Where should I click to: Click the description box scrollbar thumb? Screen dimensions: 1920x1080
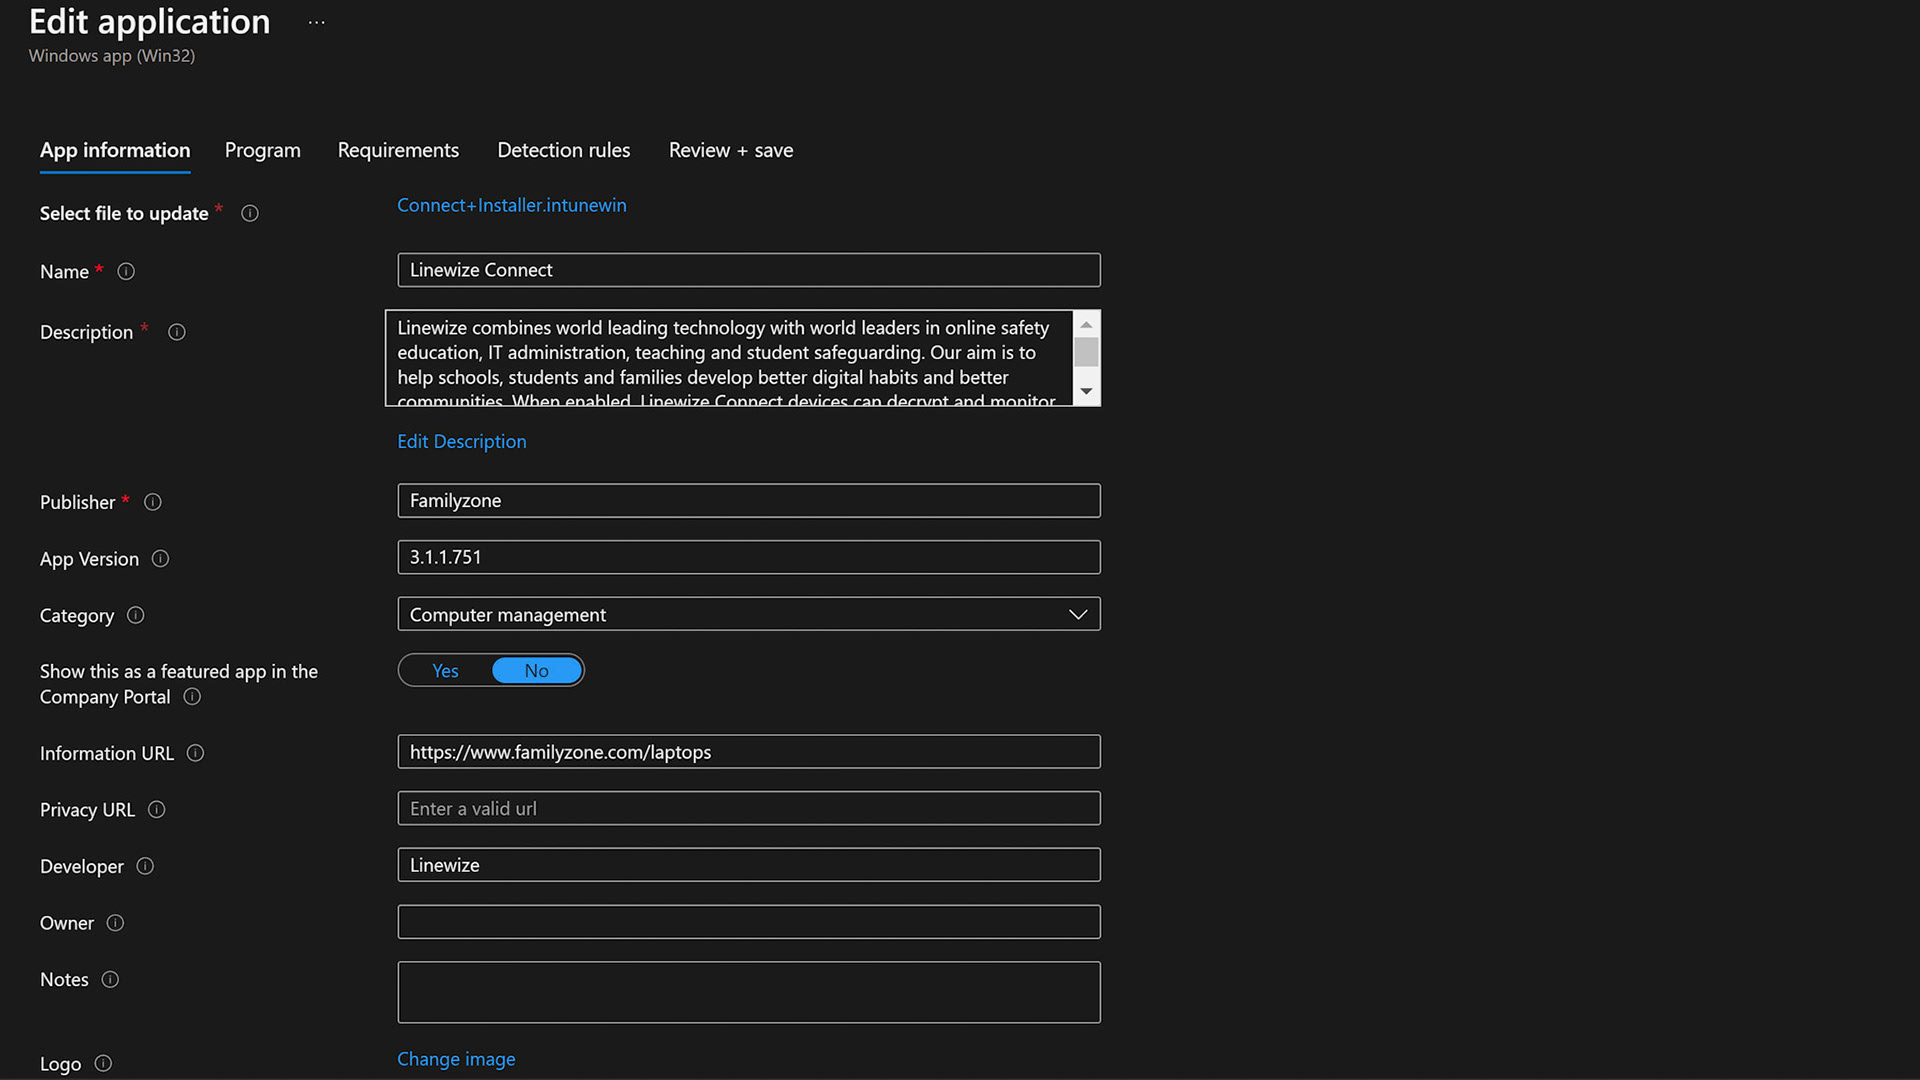point(1086,352)
